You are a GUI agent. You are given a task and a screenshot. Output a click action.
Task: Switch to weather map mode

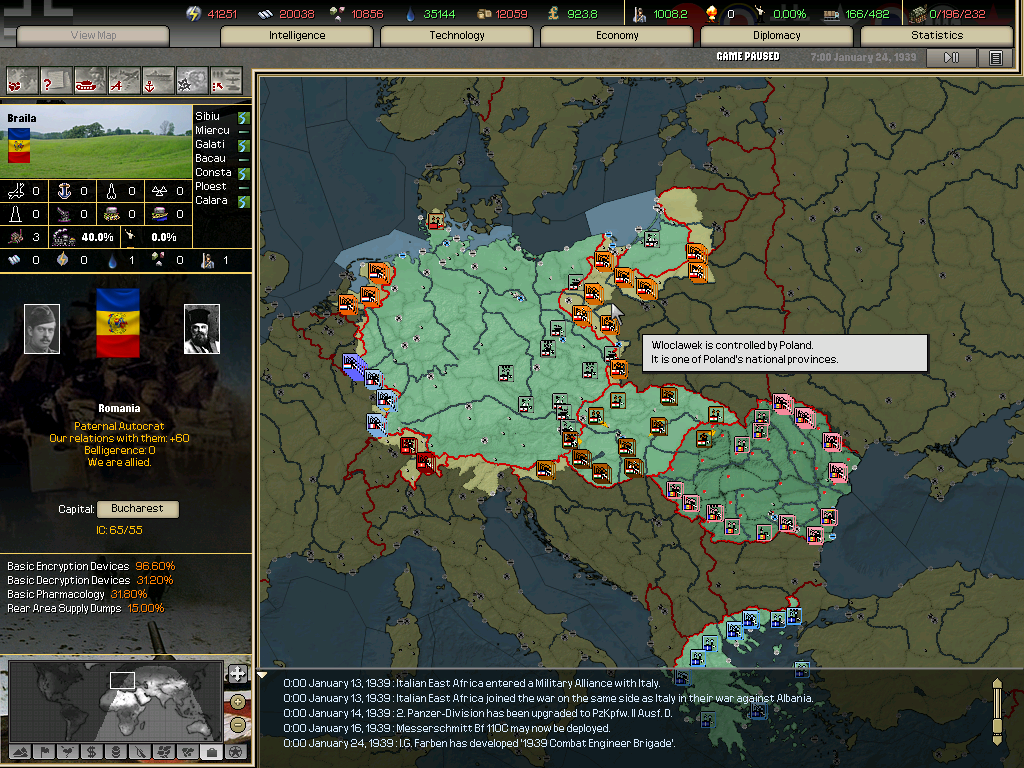68,752
